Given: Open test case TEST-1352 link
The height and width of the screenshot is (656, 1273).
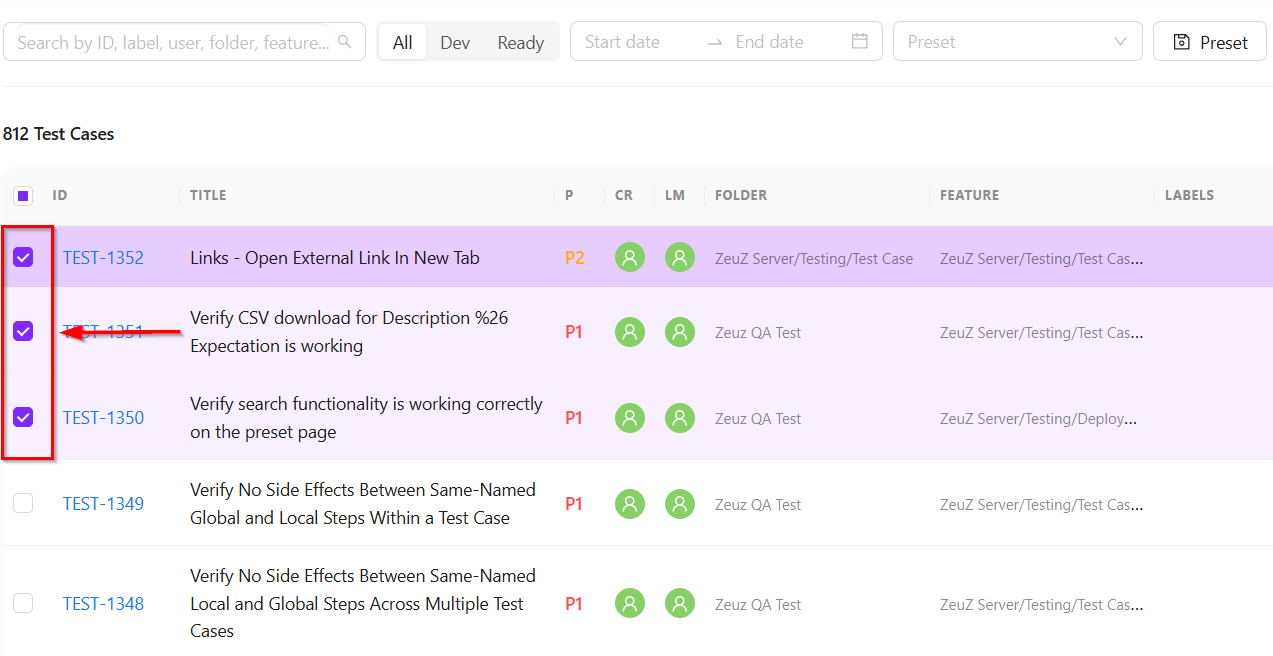Looking at the screenshot, I should tap(103, 258).
